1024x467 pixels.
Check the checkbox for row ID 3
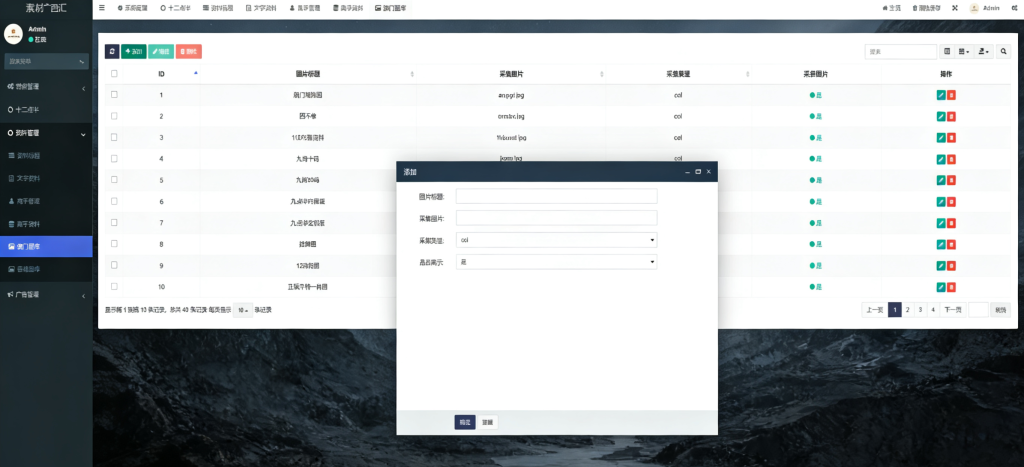tap(114, 137)
